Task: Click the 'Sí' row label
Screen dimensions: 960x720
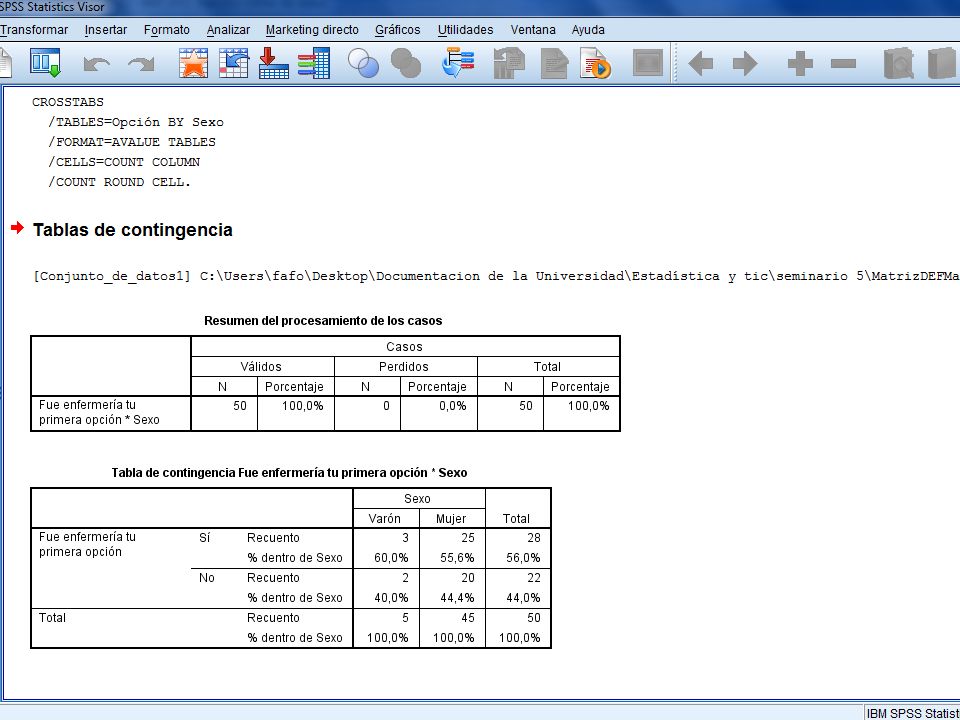Action: (205, 538)
